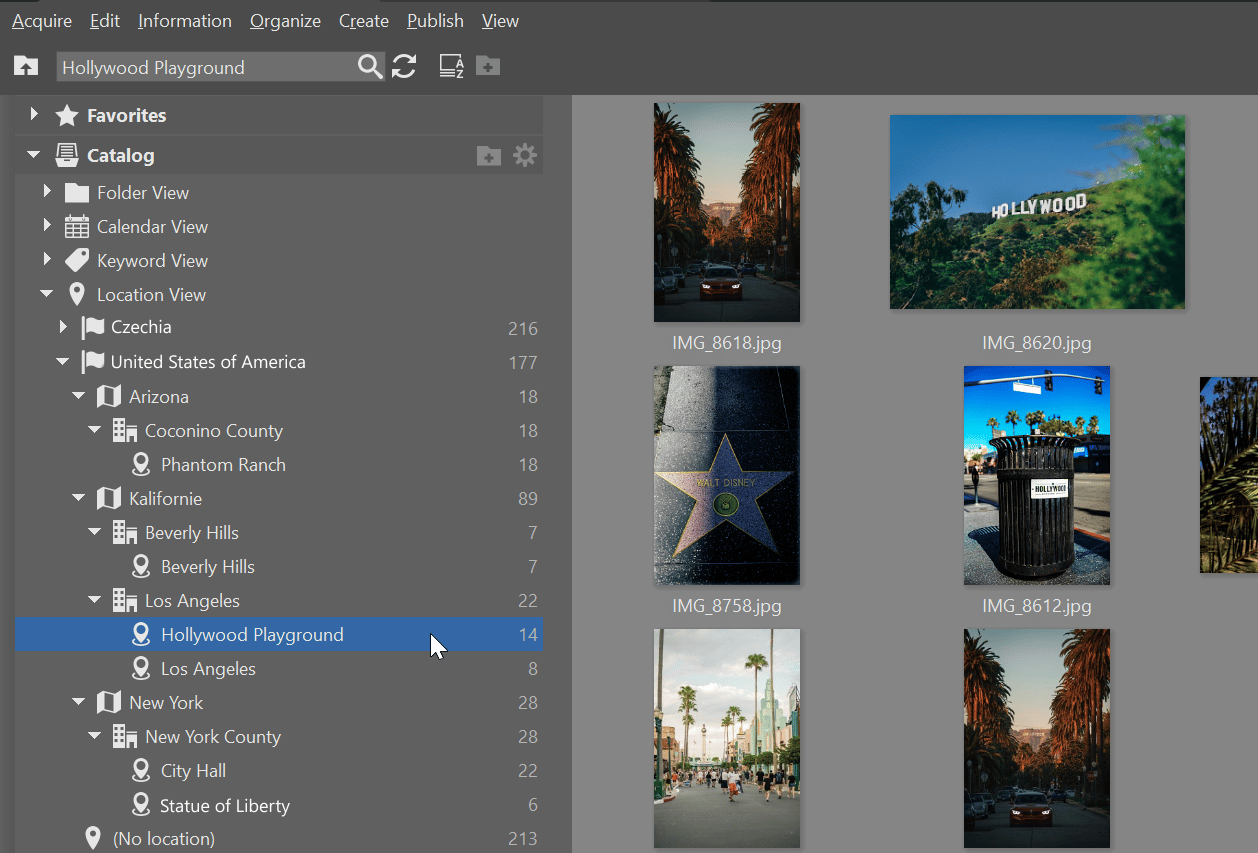The image size is (1258, 853).
Task: Open Catalog settings gear
Action: 525,155
